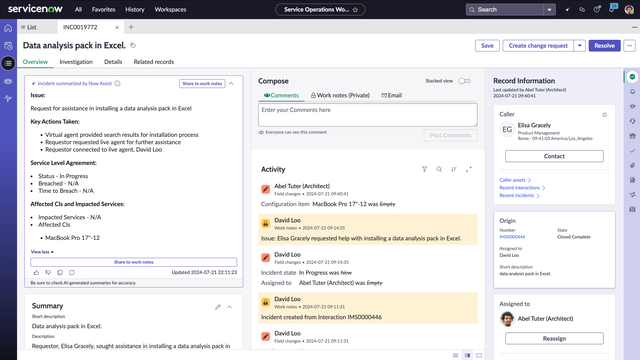This screenshot has height=360, width=640.
Task: Open the more actions ellipsis button
Action: click(x=629, y=46)
